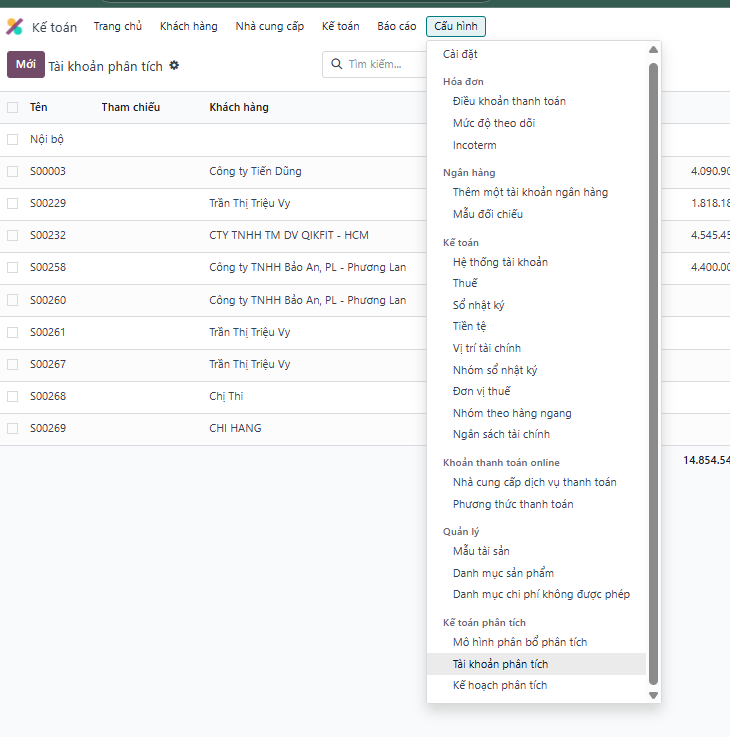This screenshot has height=737, width=730.
Task: Open Ngân sách tài chính
Action: click(501, 434)
